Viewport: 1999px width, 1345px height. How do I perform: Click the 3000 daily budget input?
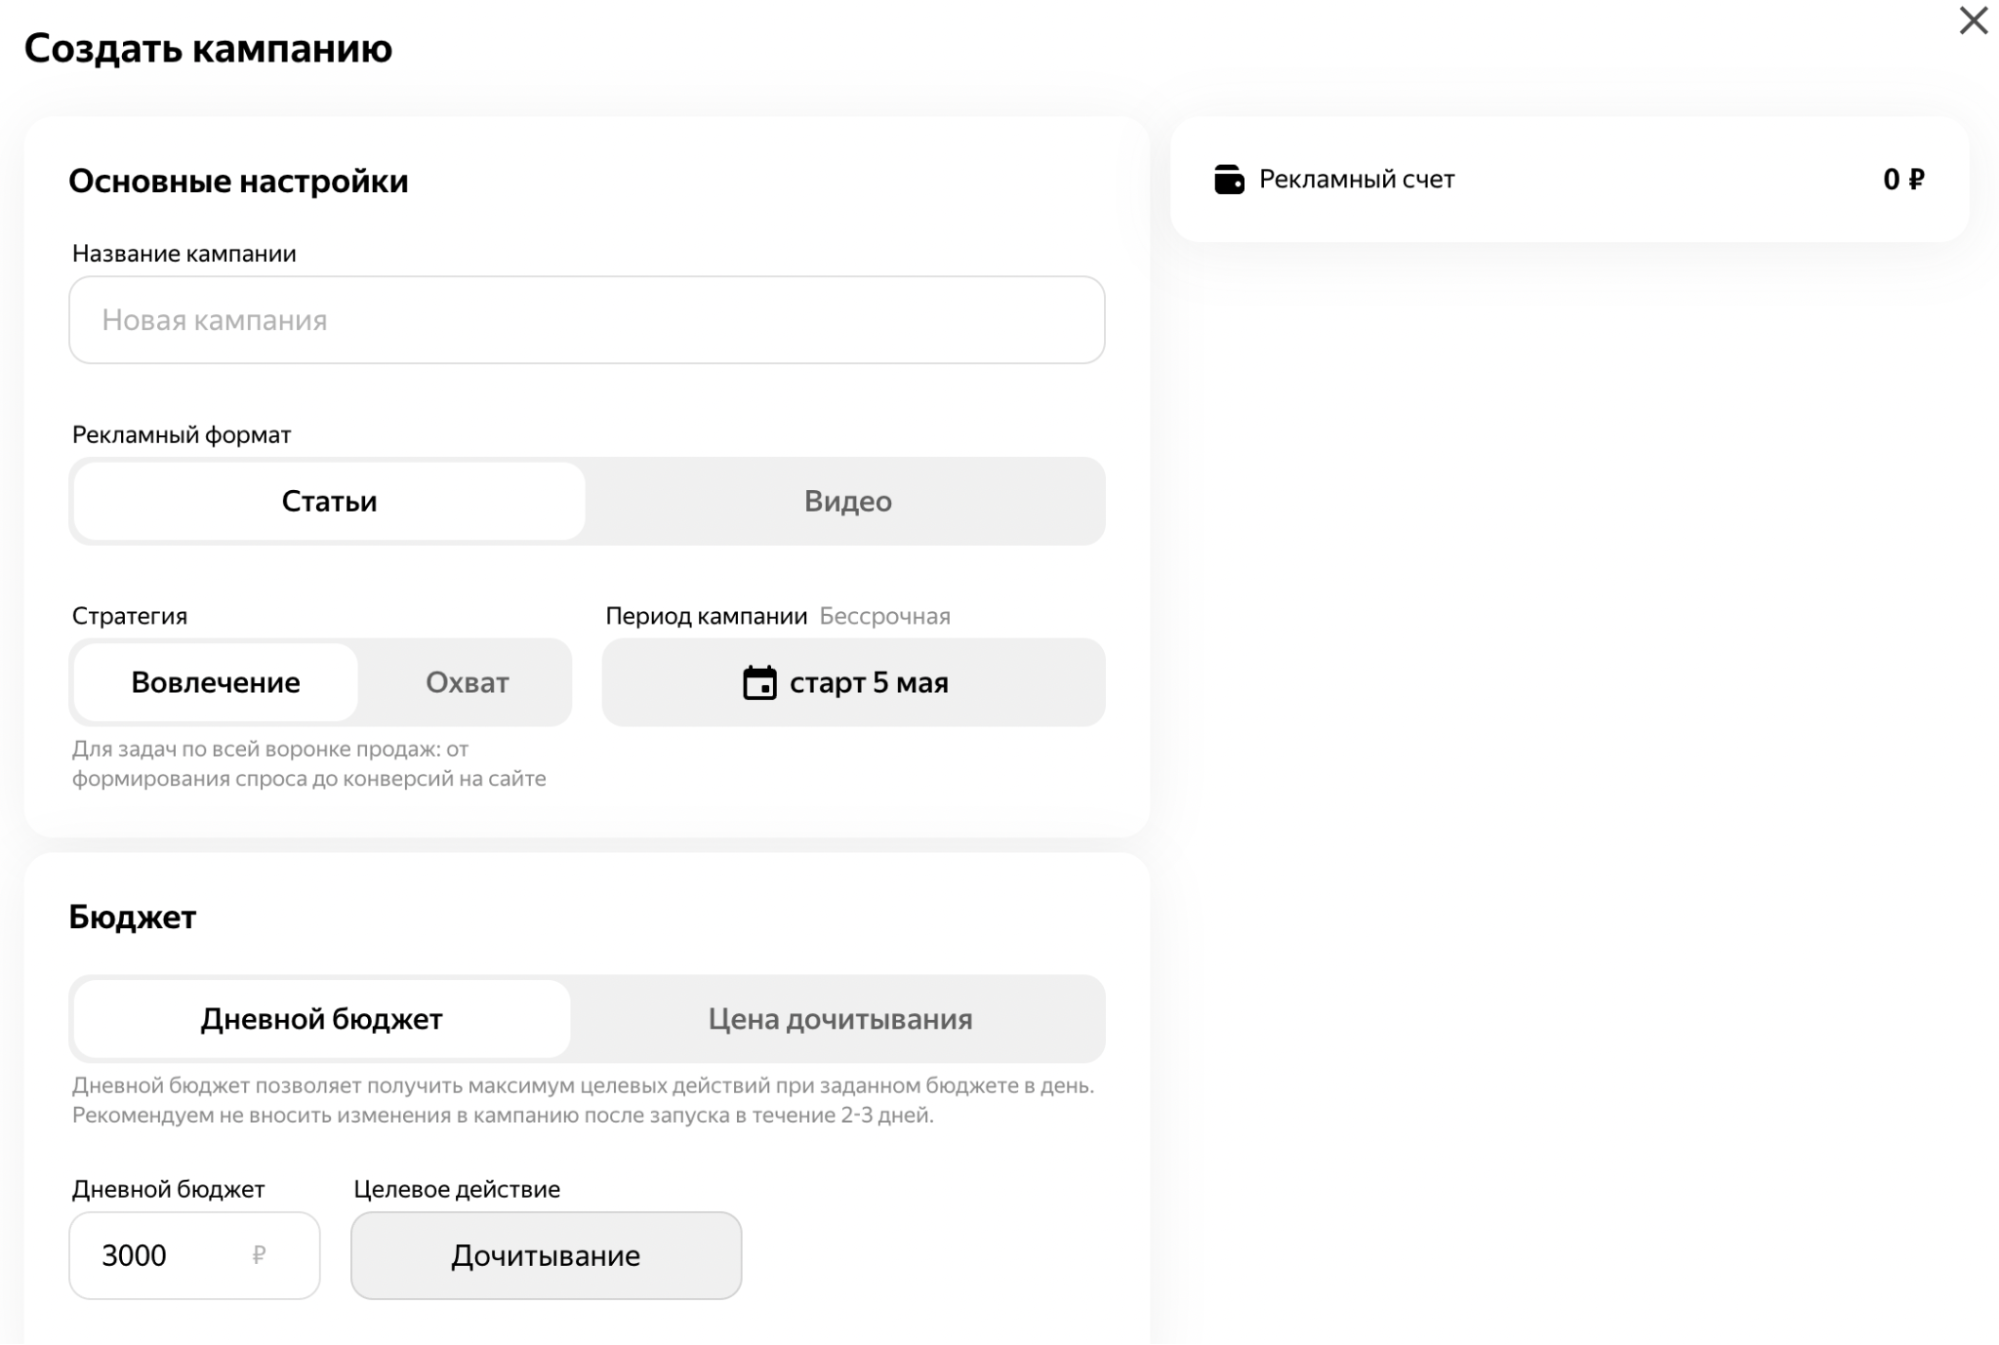[160, 1256]
